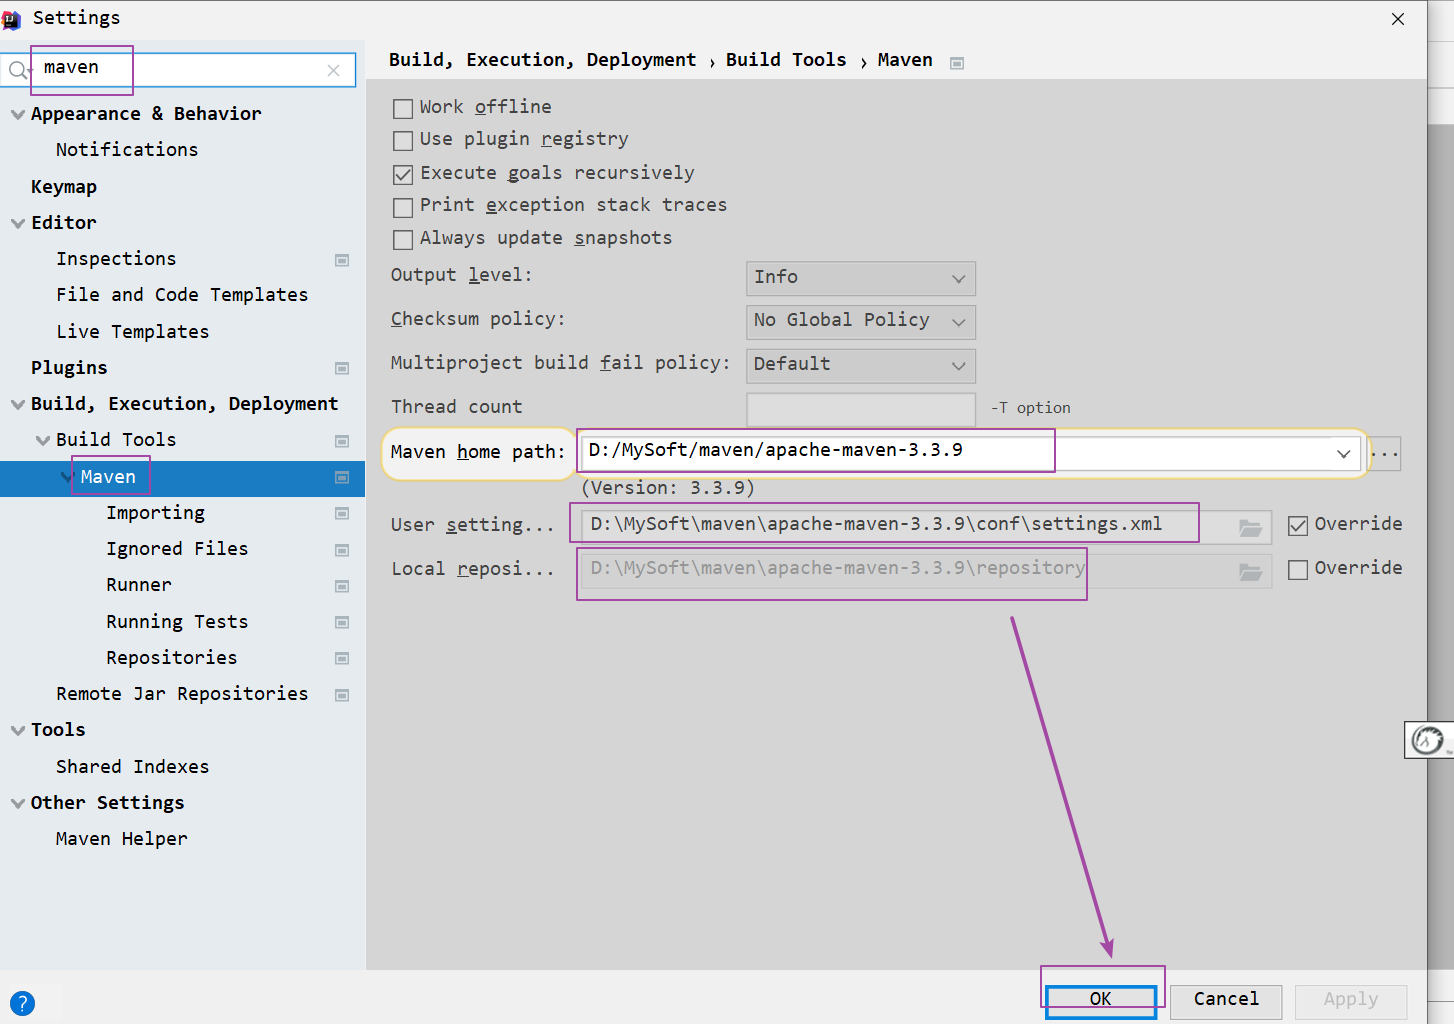This screenshot has height=1024, width=1454.
Task: Clear the maven search text with X icon
Action: point(333,70)
